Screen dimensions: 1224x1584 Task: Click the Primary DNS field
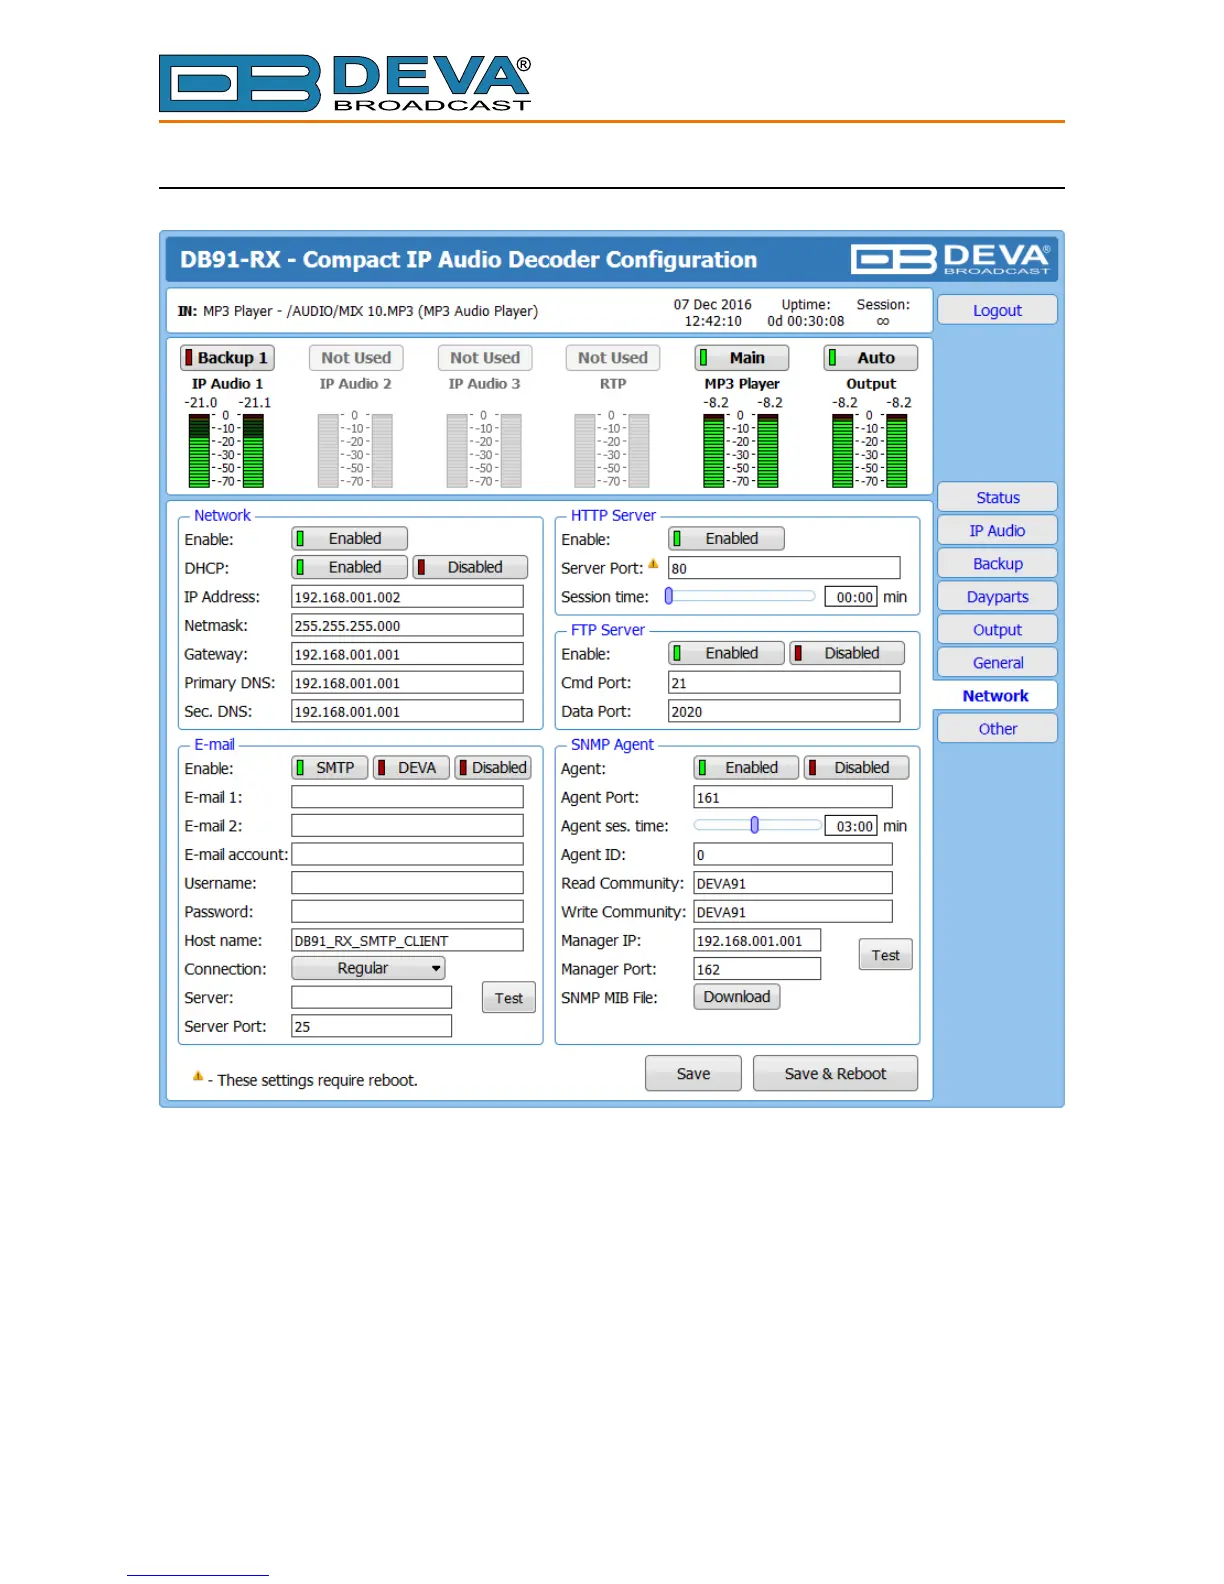[x=407, y=683]
